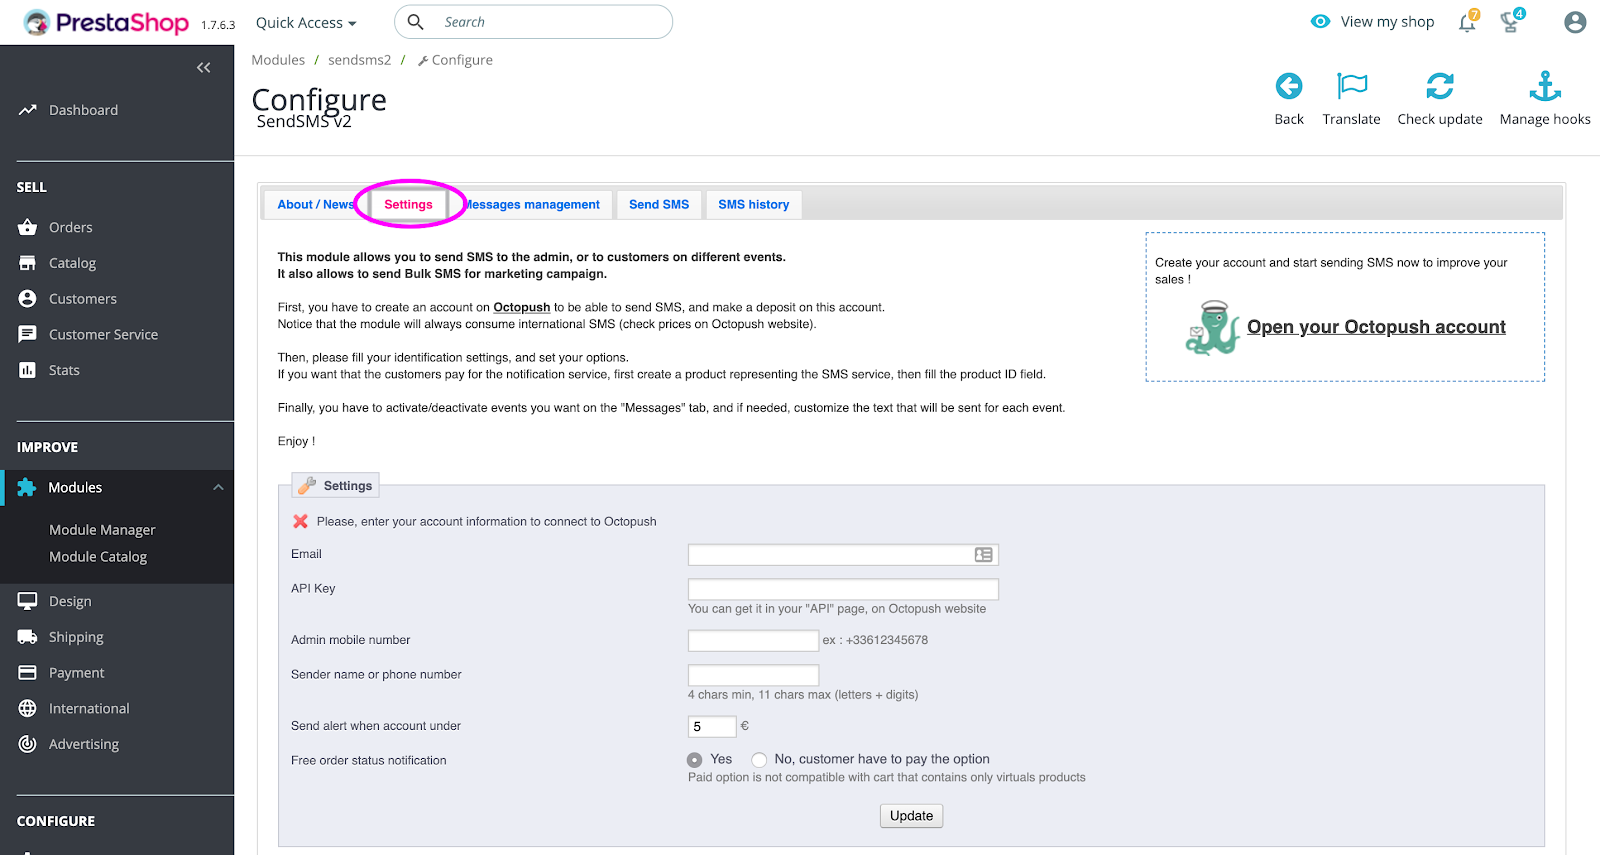This screenshot has height=855, width=1600.
Task: Switch to Messages management tab
Action: tap(532, 204)
